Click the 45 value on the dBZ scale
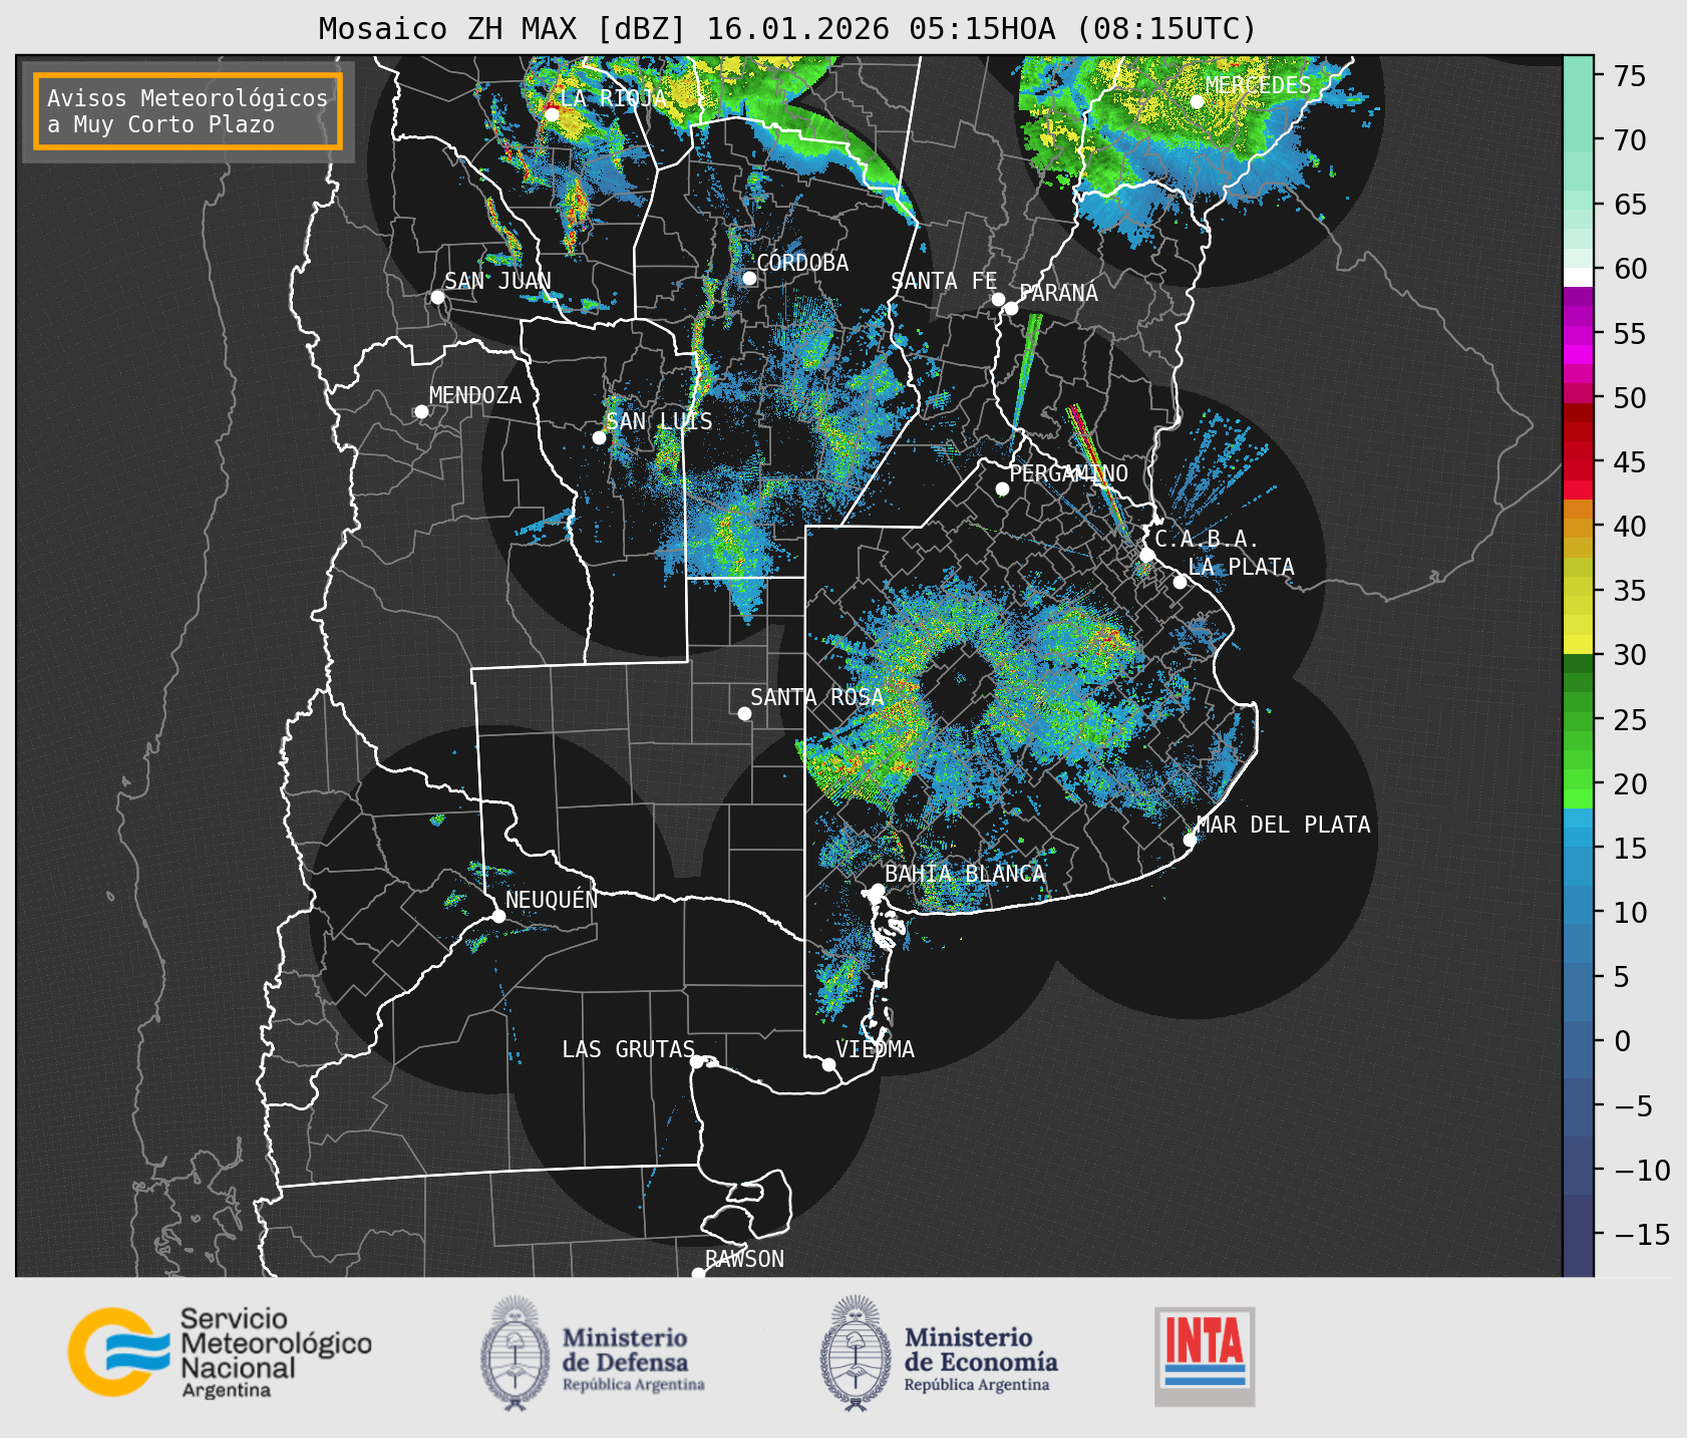 click(x=1630, y=462)
